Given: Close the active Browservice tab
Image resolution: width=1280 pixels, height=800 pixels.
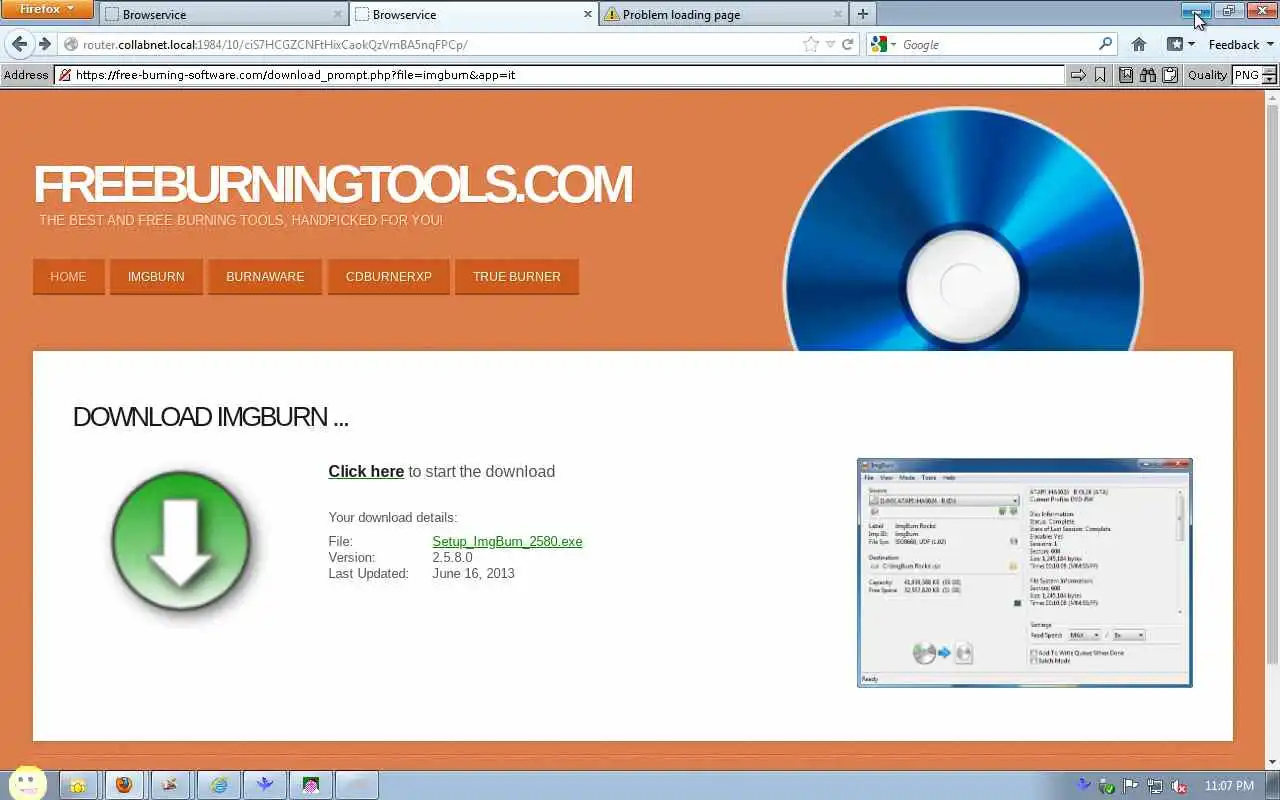Looking at the screenshot, I should [x=588, y=15].
